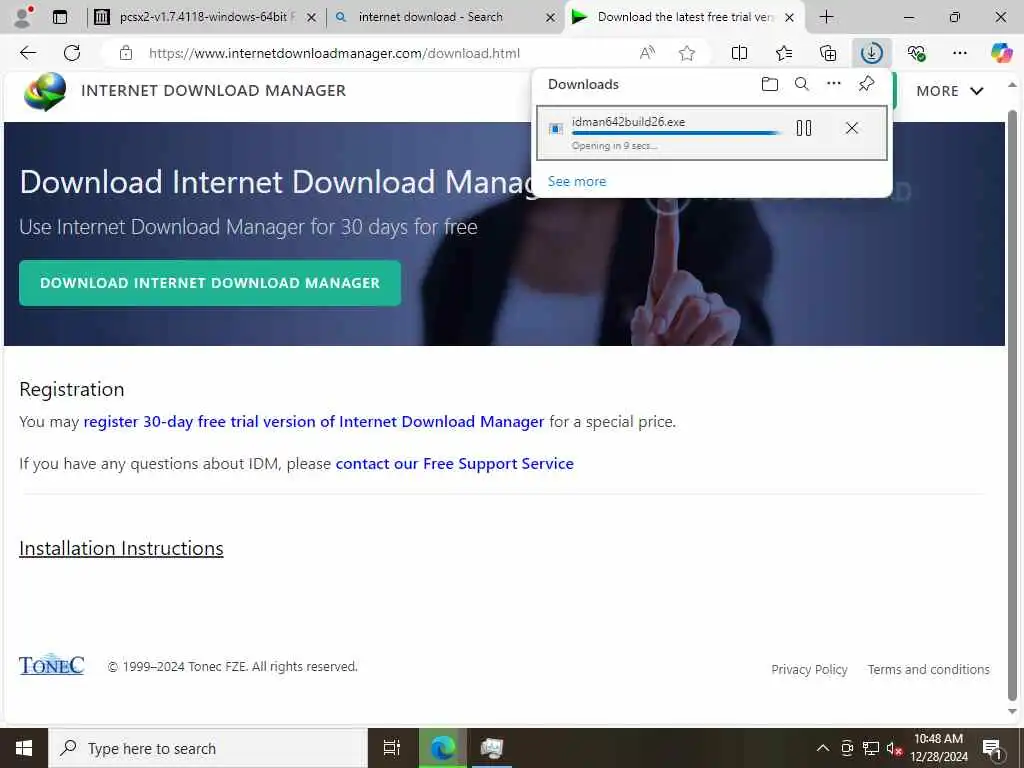
Task: Open the tab actions menu icon
Action: point(59,17)
